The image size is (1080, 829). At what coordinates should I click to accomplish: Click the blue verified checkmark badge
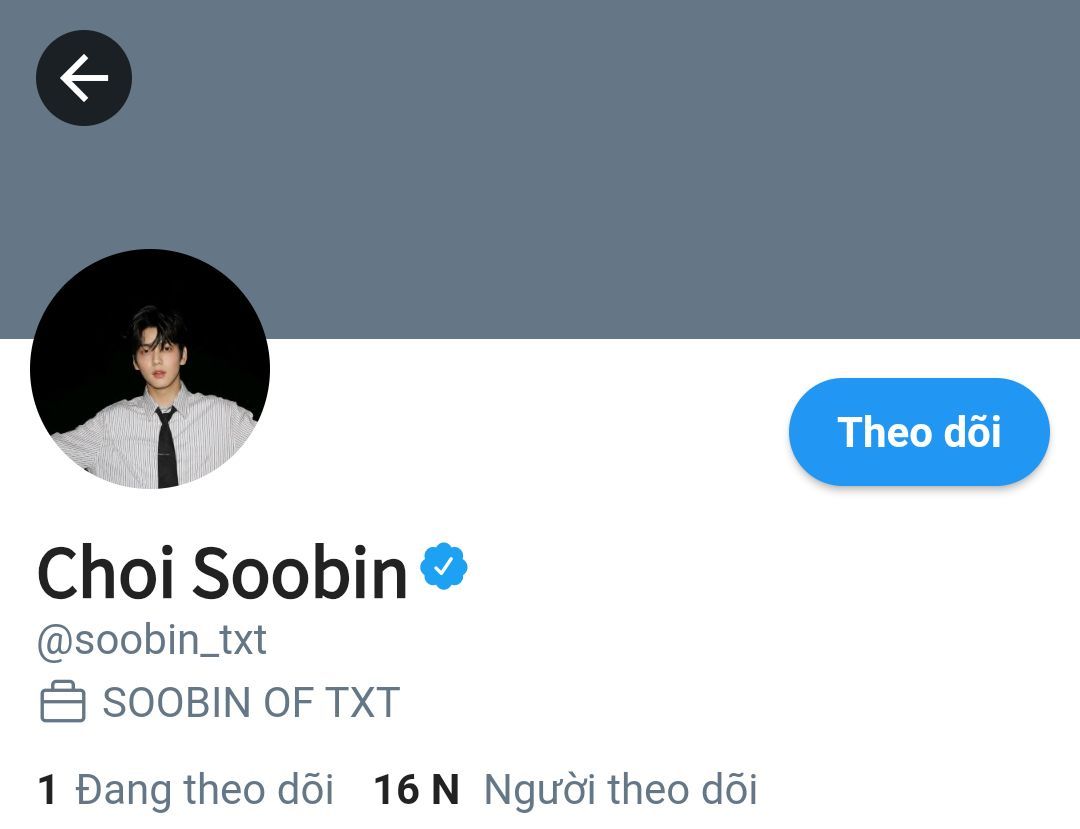pos(443,567)
